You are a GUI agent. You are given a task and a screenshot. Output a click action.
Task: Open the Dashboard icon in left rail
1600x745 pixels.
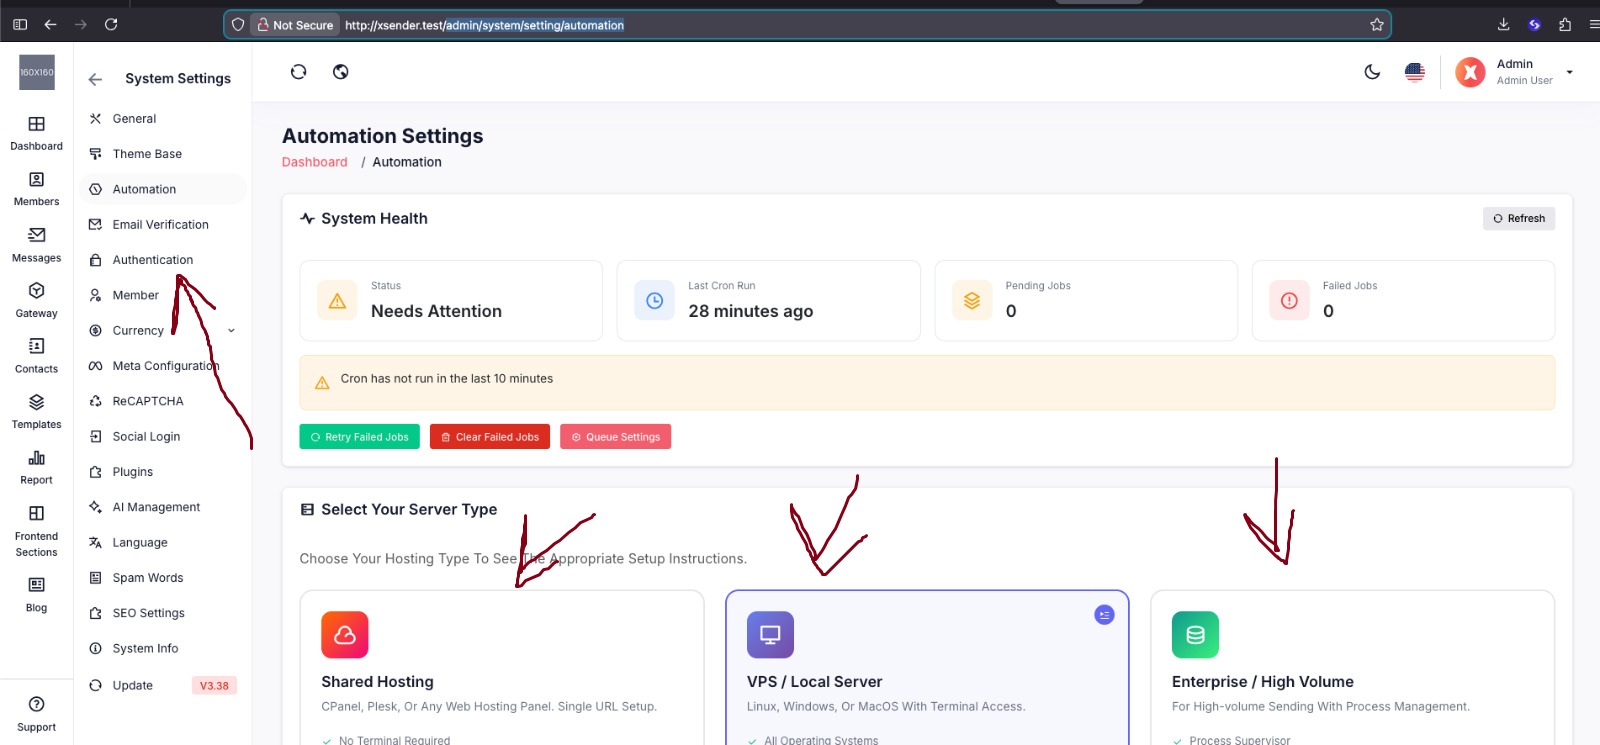point(36,125)
